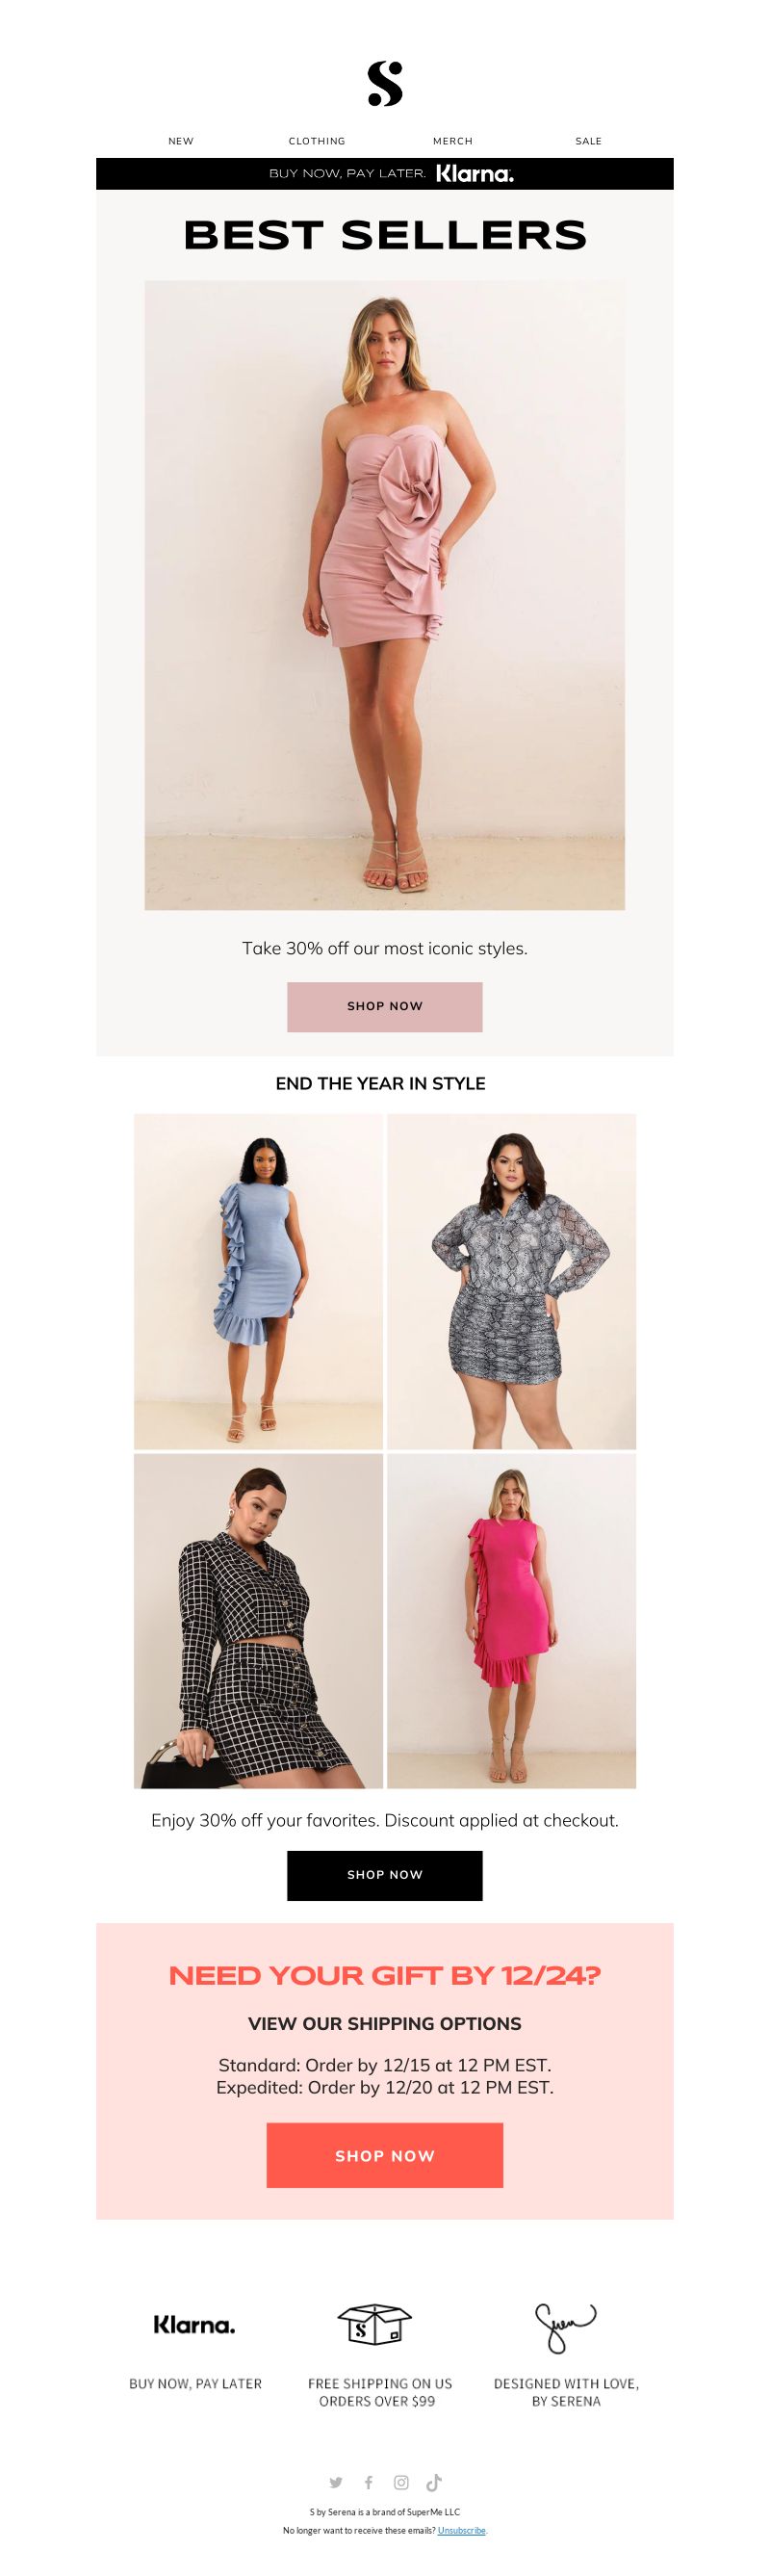This screenshot has width=770, height=2576.
Task: Click the free shipping box icon
Action: click(x=375, y=2325)
